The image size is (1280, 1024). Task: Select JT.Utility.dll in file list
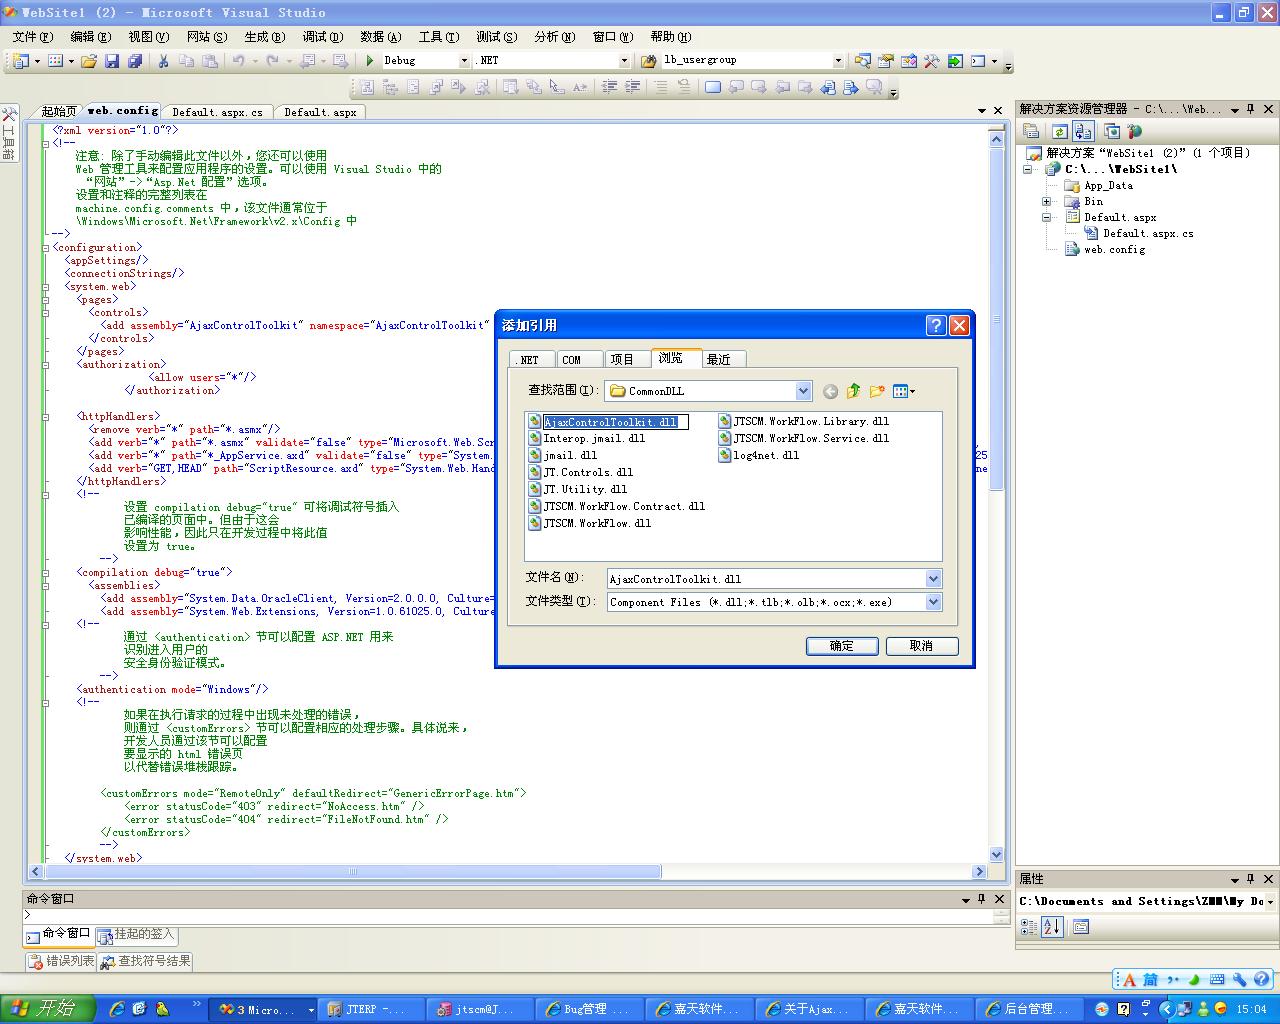pos(578,489)
